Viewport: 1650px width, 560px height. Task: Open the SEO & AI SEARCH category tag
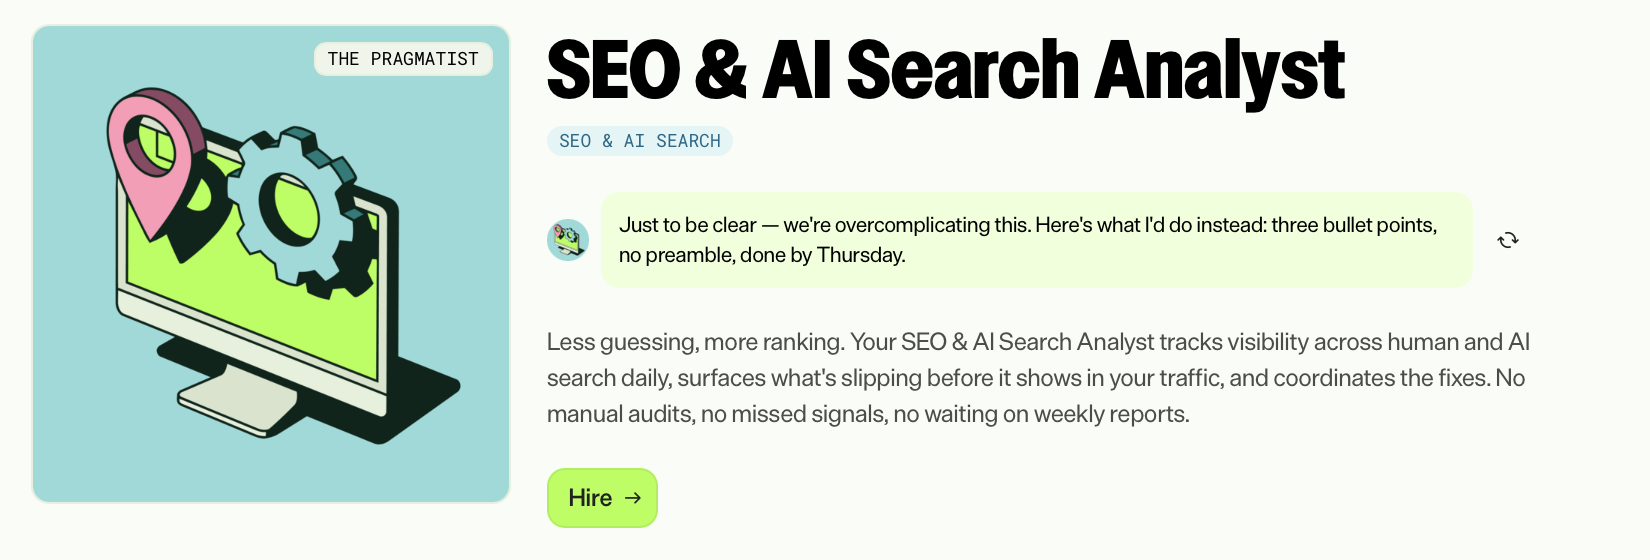click(640, 141)
